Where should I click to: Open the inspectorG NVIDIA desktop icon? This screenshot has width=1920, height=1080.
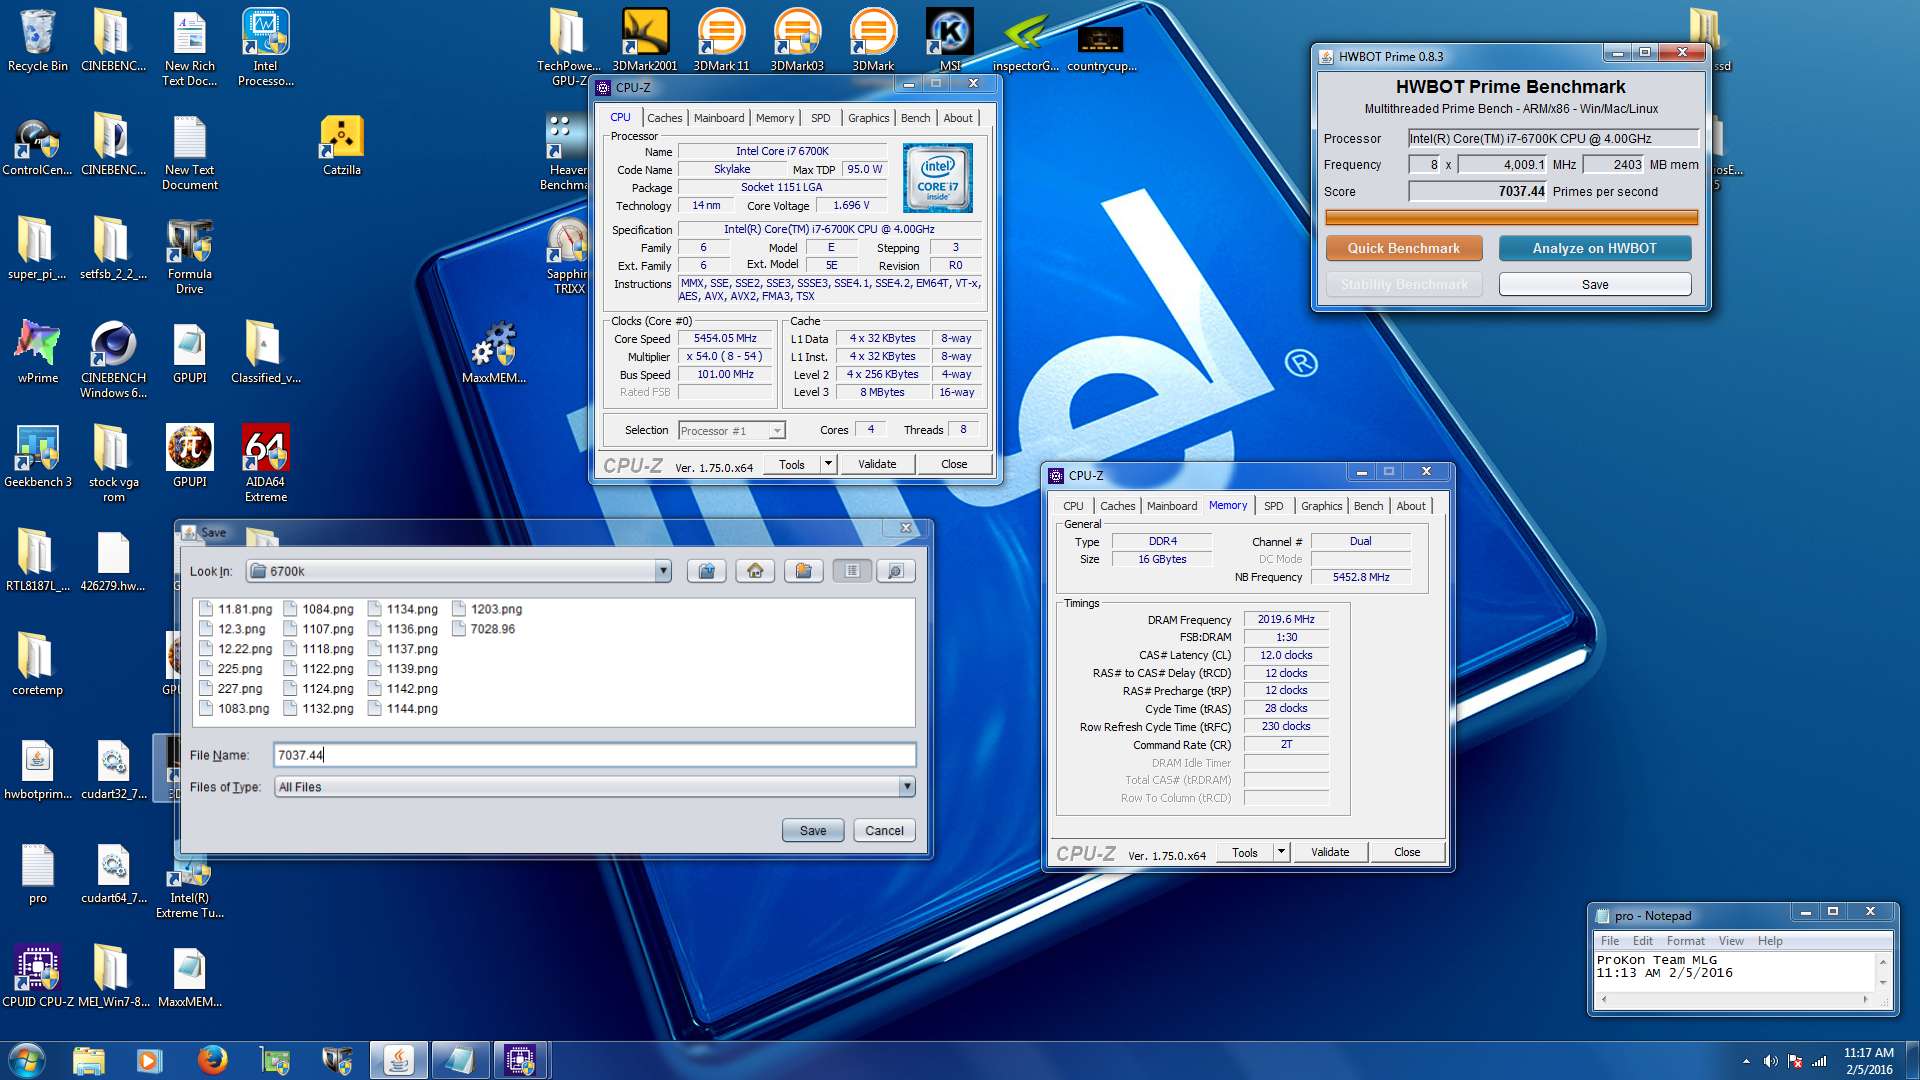[1025, 40]
